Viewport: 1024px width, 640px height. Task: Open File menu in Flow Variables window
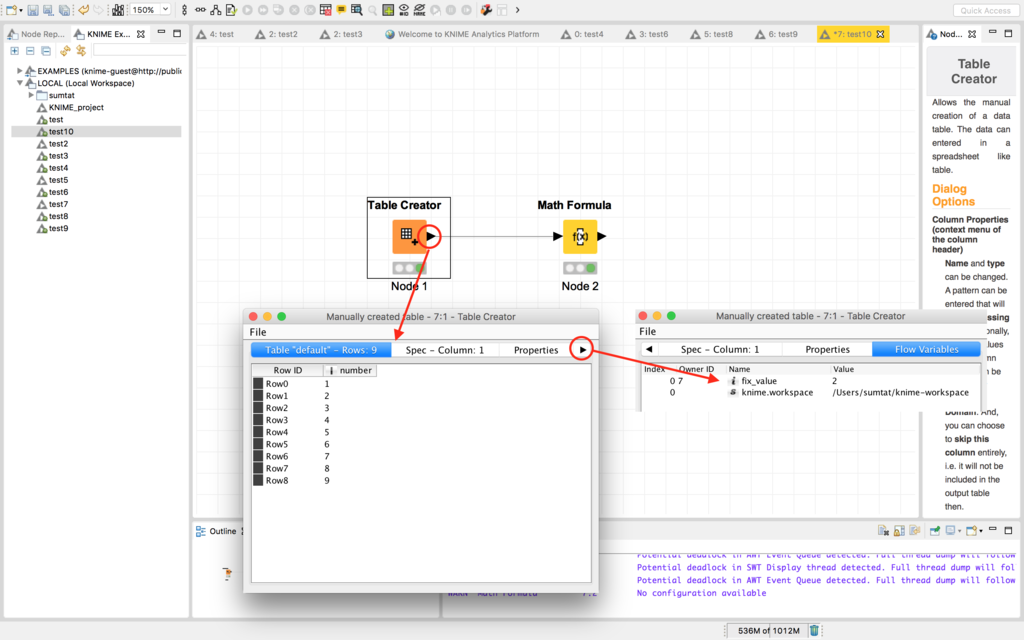pos(647,331)
